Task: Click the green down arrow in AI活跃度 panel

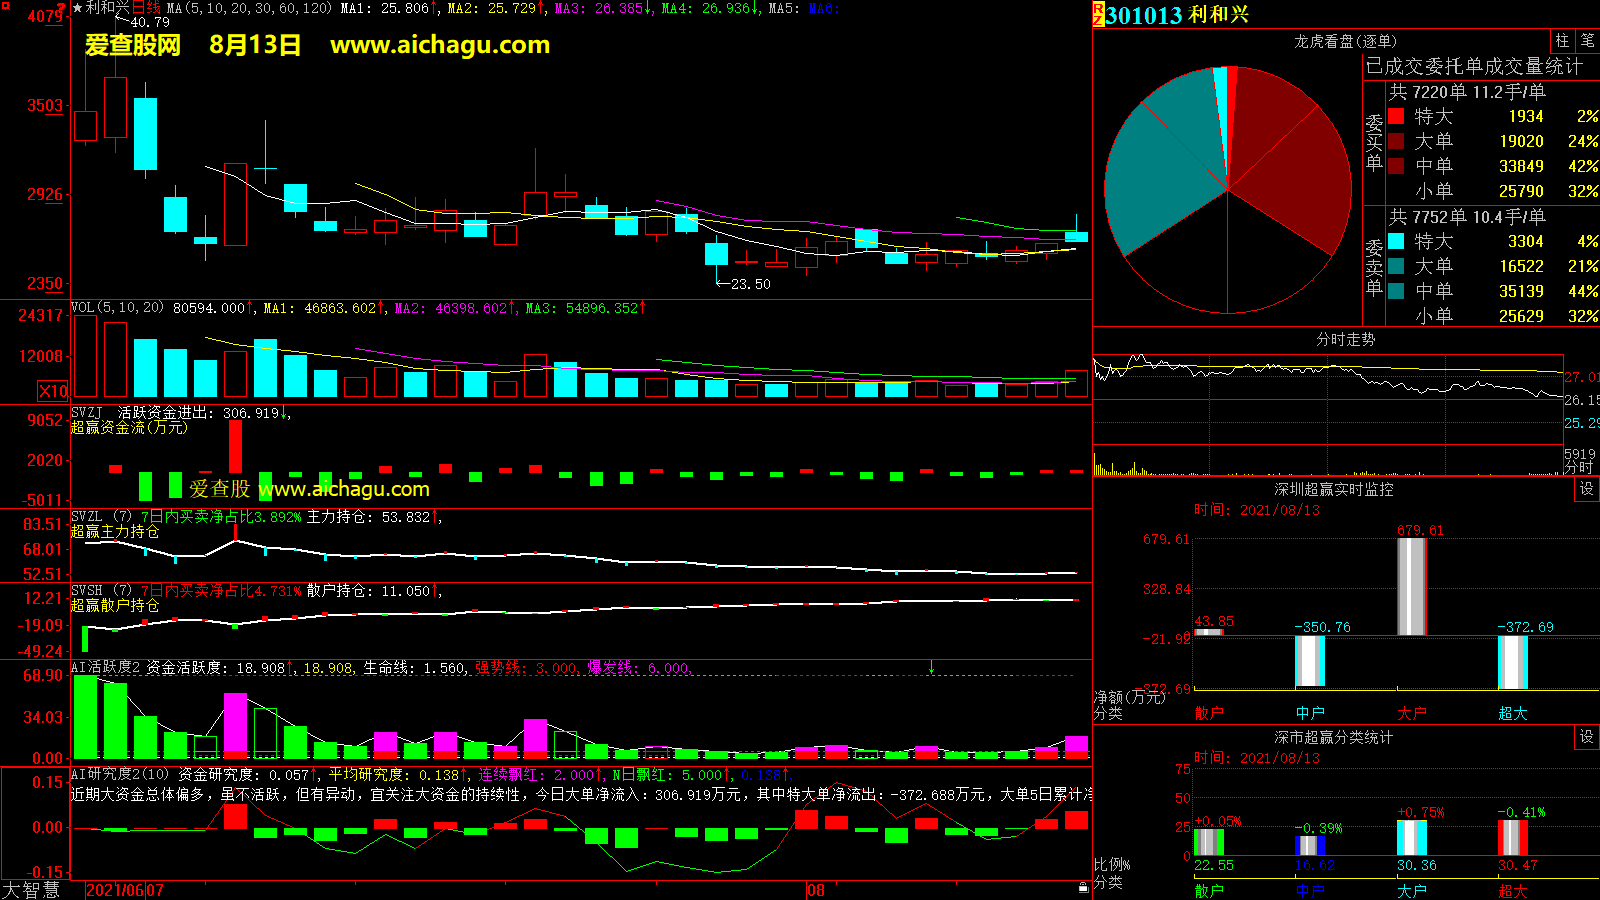Action: [x=931, y=667]
